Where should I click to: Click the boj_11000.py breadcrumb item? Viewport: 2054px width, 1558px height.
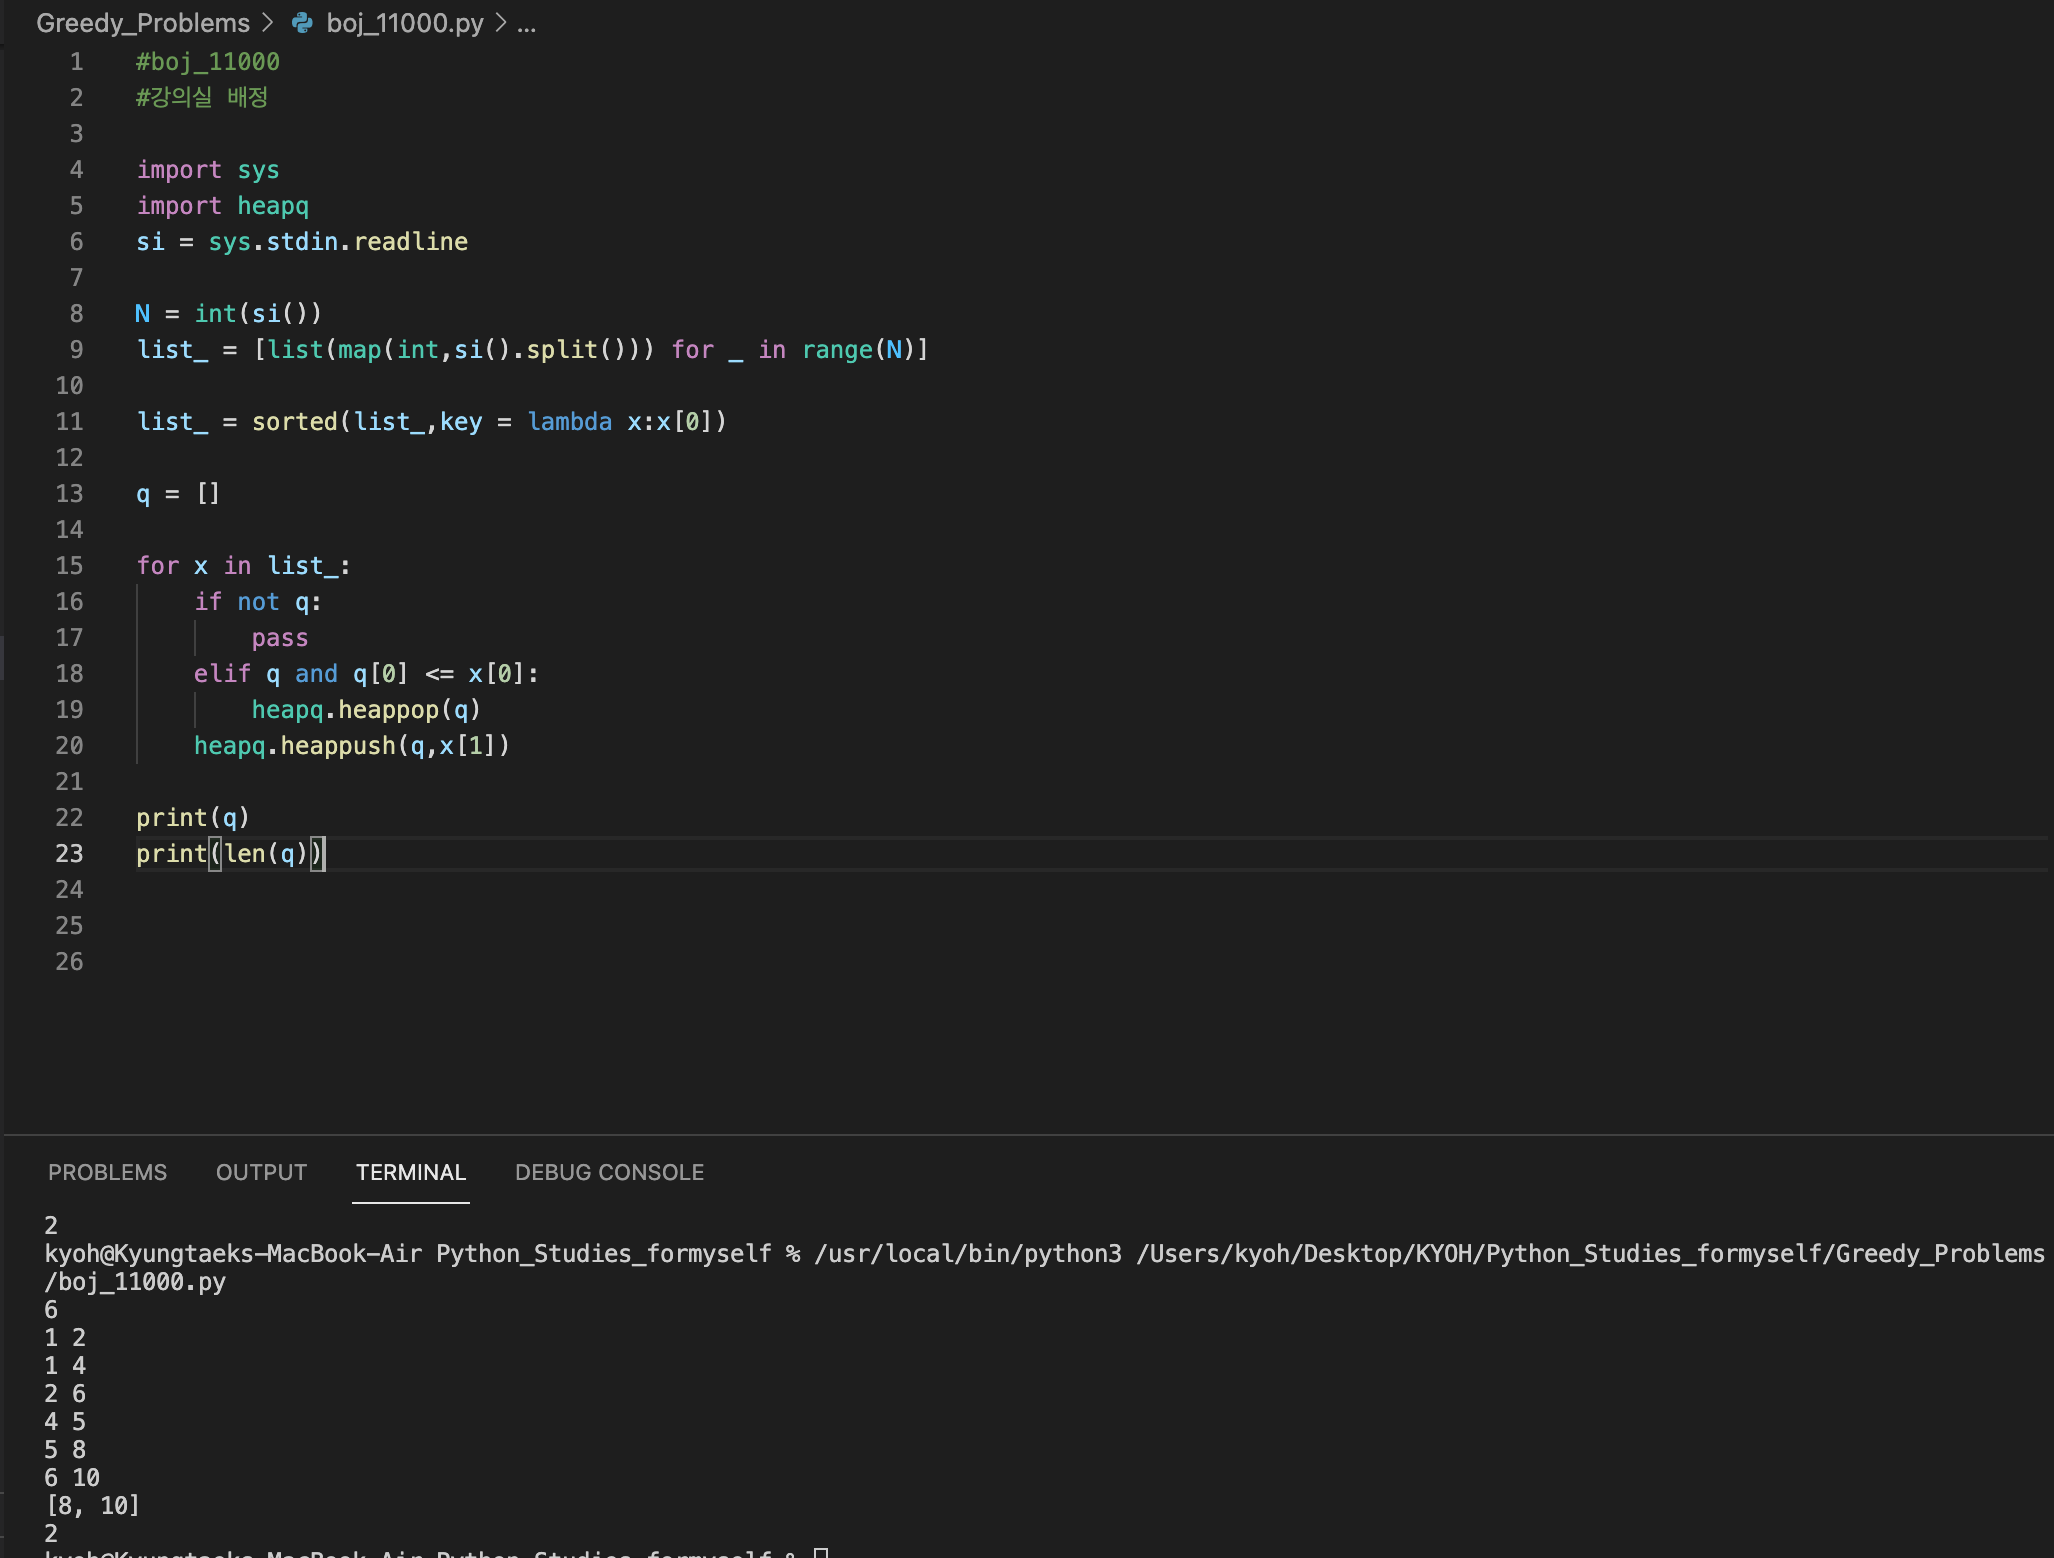[404, 23]
